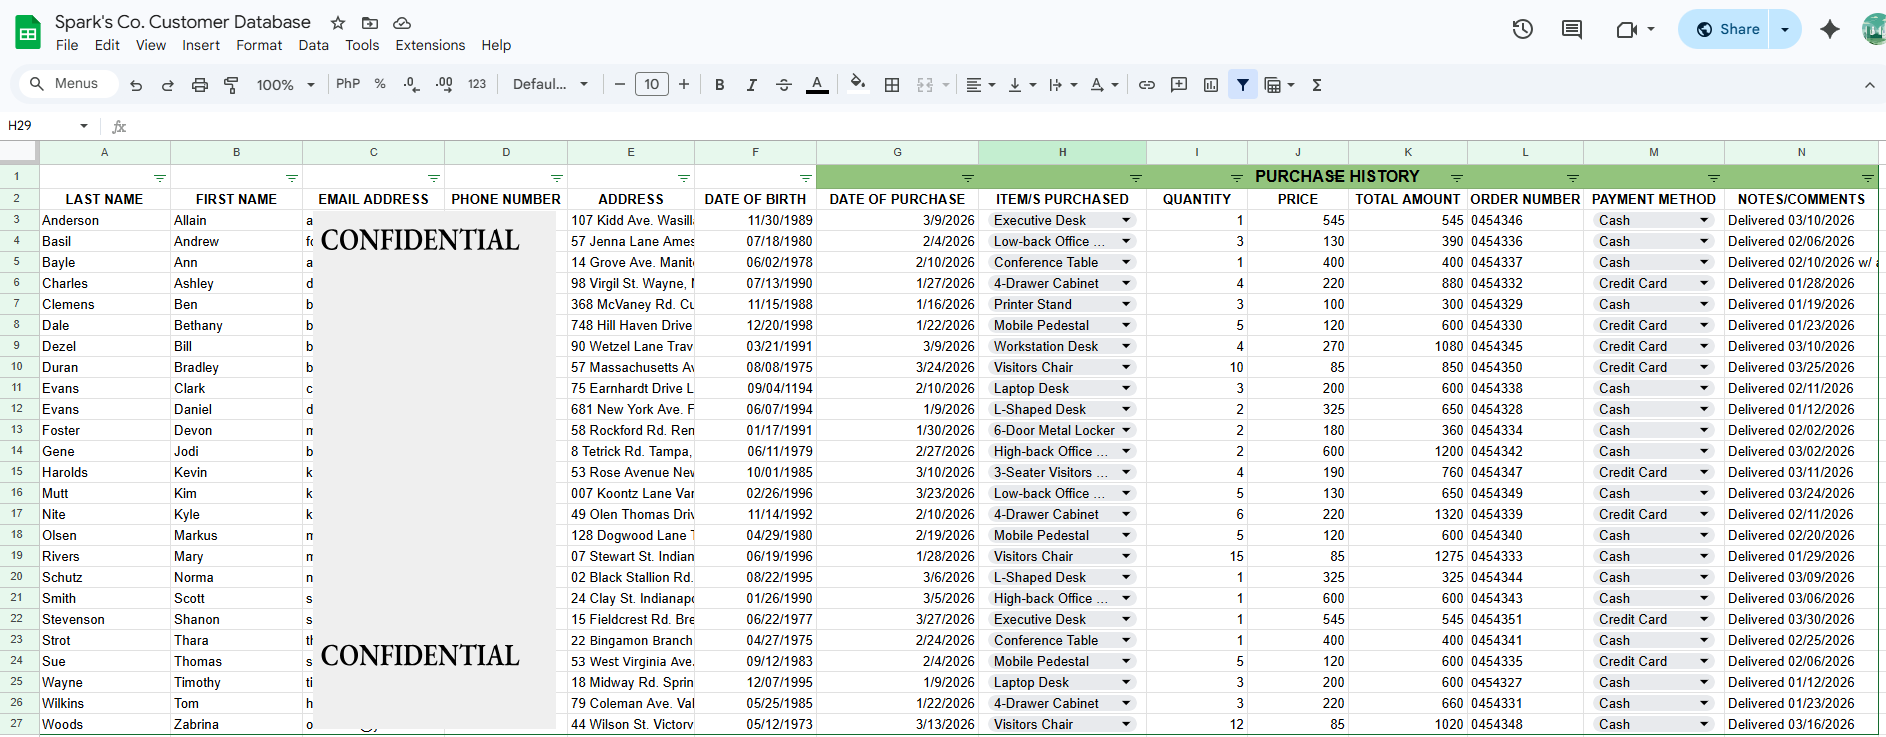1886x737 pixels.
Task: Click the font size input field
Action: (652, 84)
